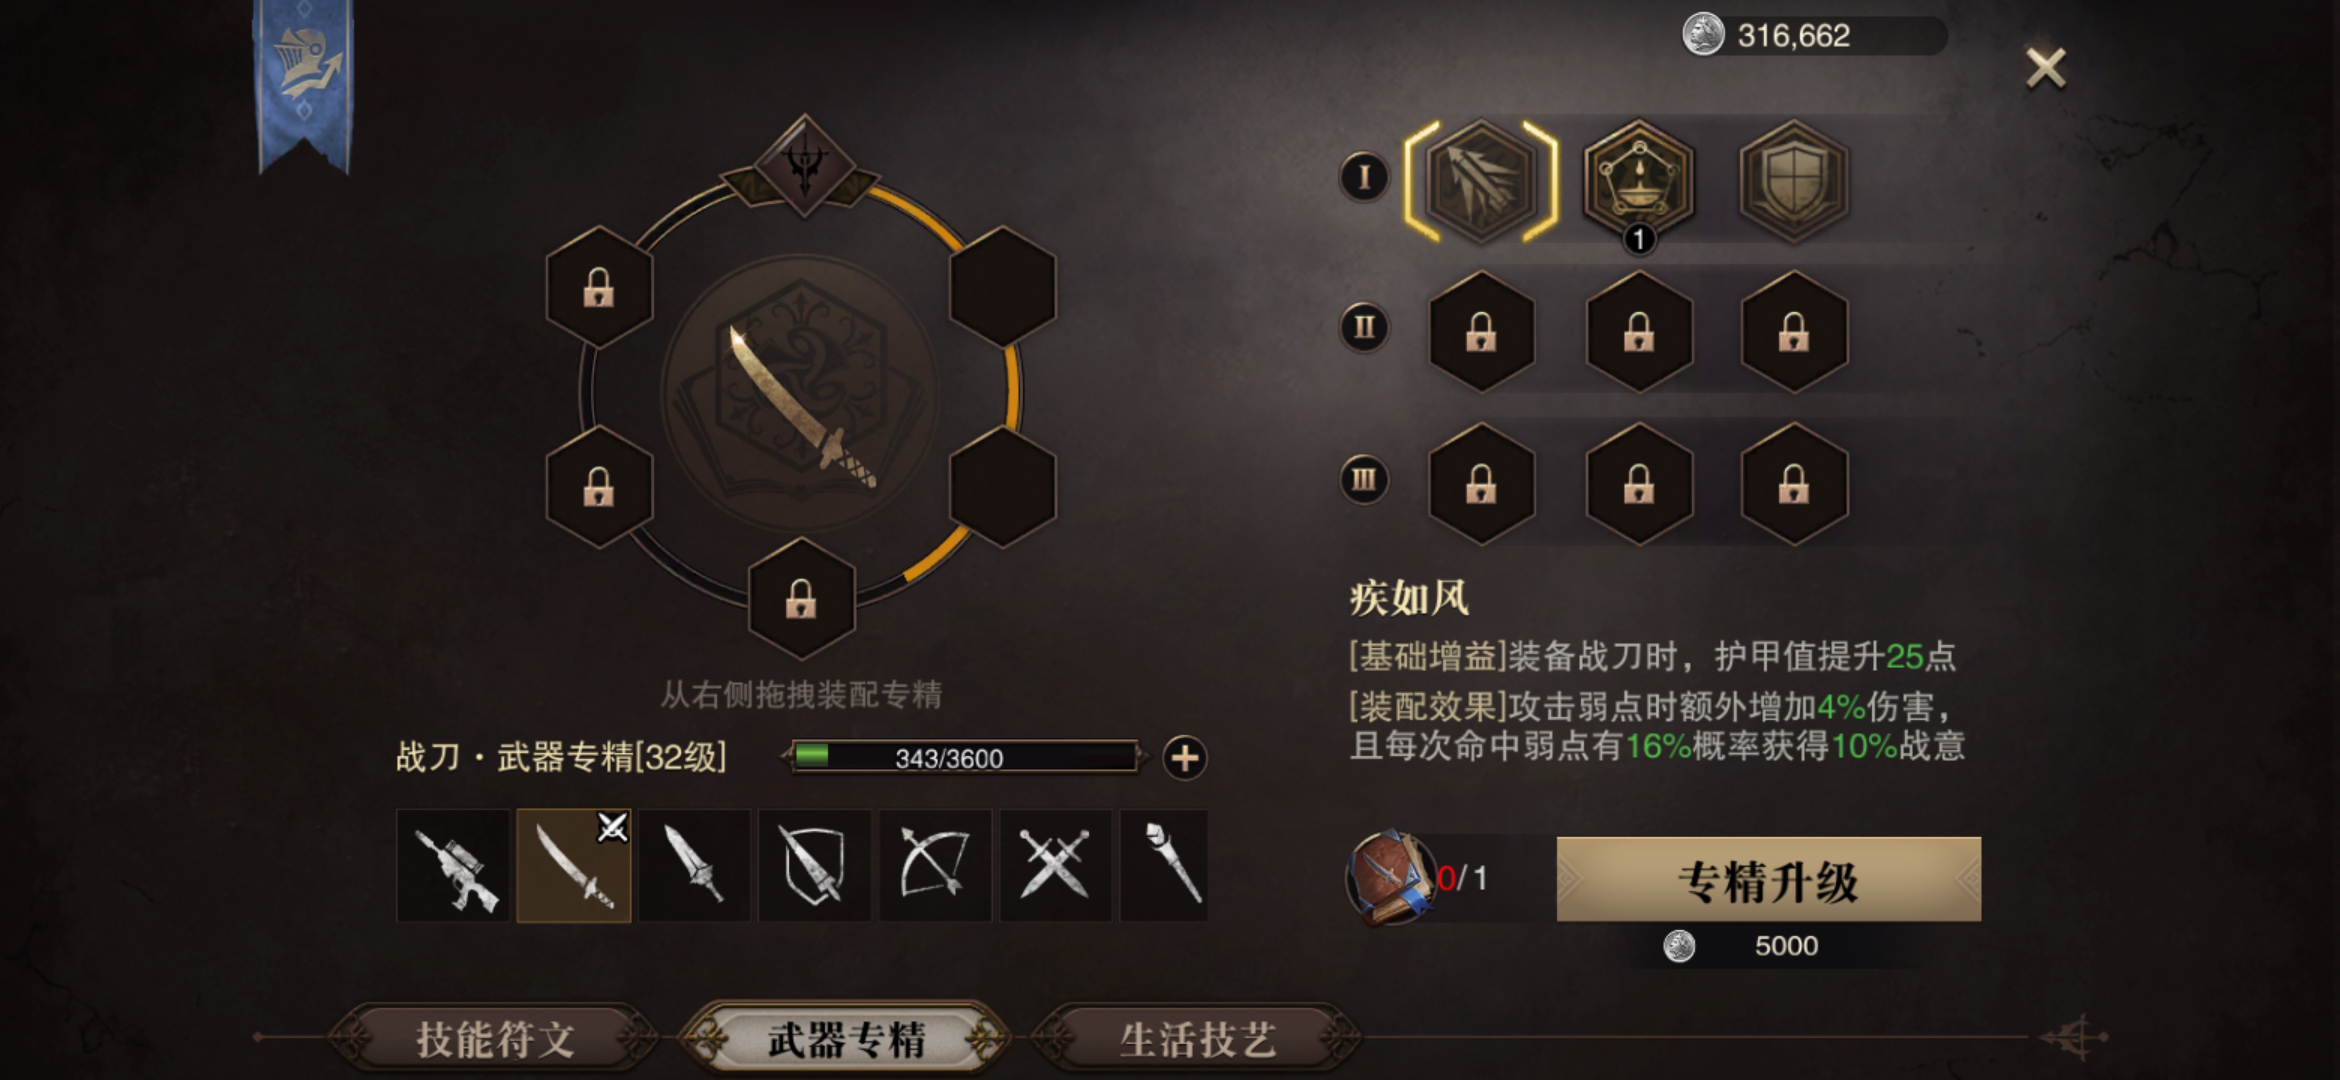Select the saber weapon icon
This screenshot has height=1080, width=2340.
pyautogui.click(x=574, y=865)
